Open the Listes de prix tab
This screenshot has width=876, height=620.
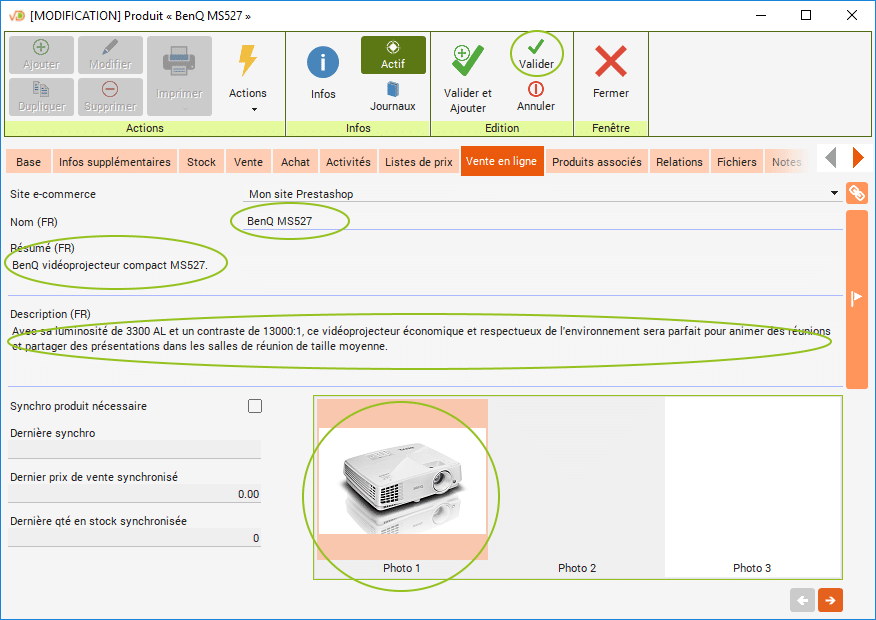pyautogui.click(x=418, y=162)
